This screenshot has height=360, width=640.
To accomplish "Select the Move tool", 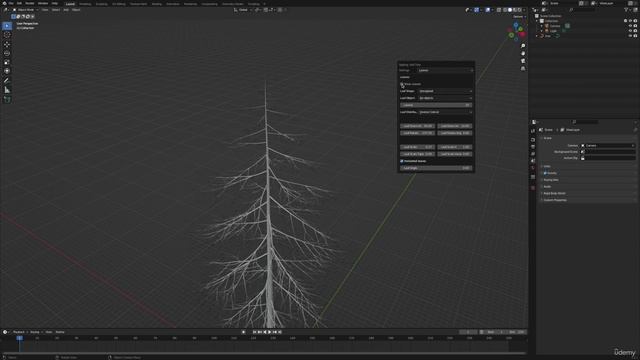I will coord(7,44).
